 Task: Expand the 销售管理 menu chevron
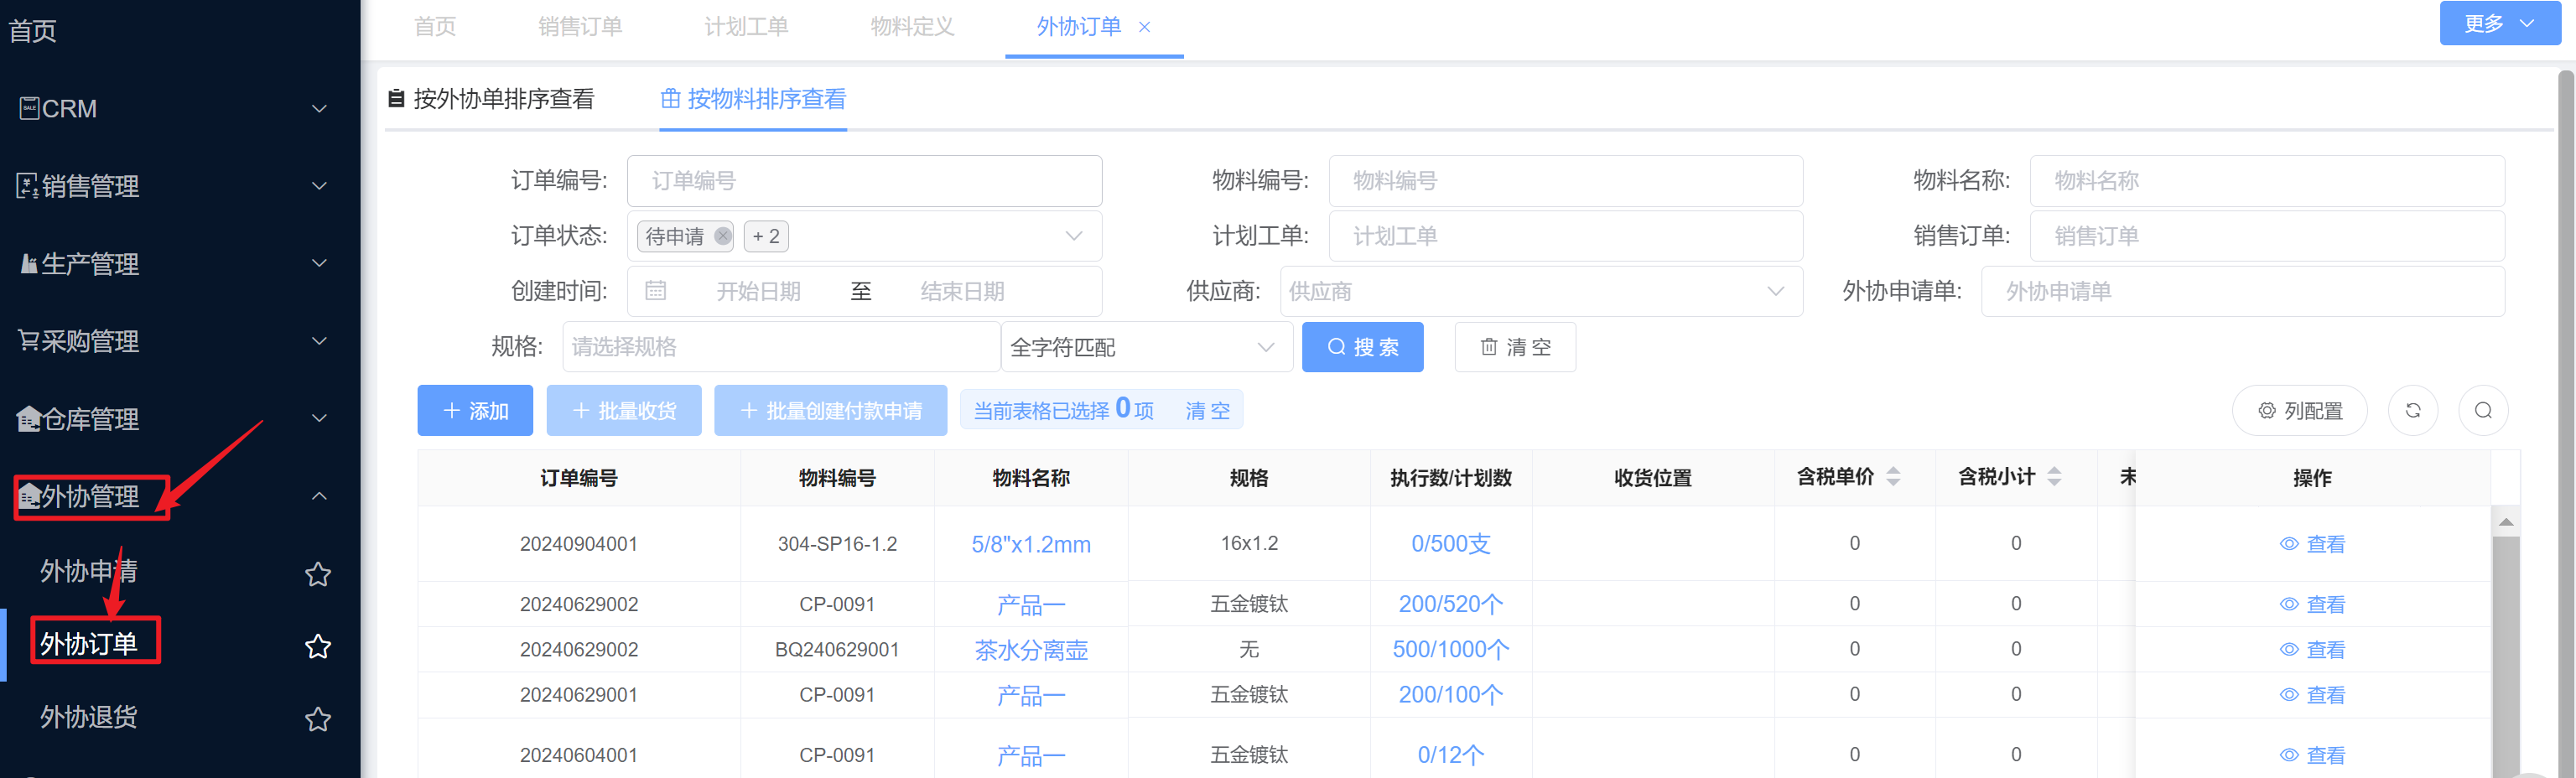tap(319, 185)
